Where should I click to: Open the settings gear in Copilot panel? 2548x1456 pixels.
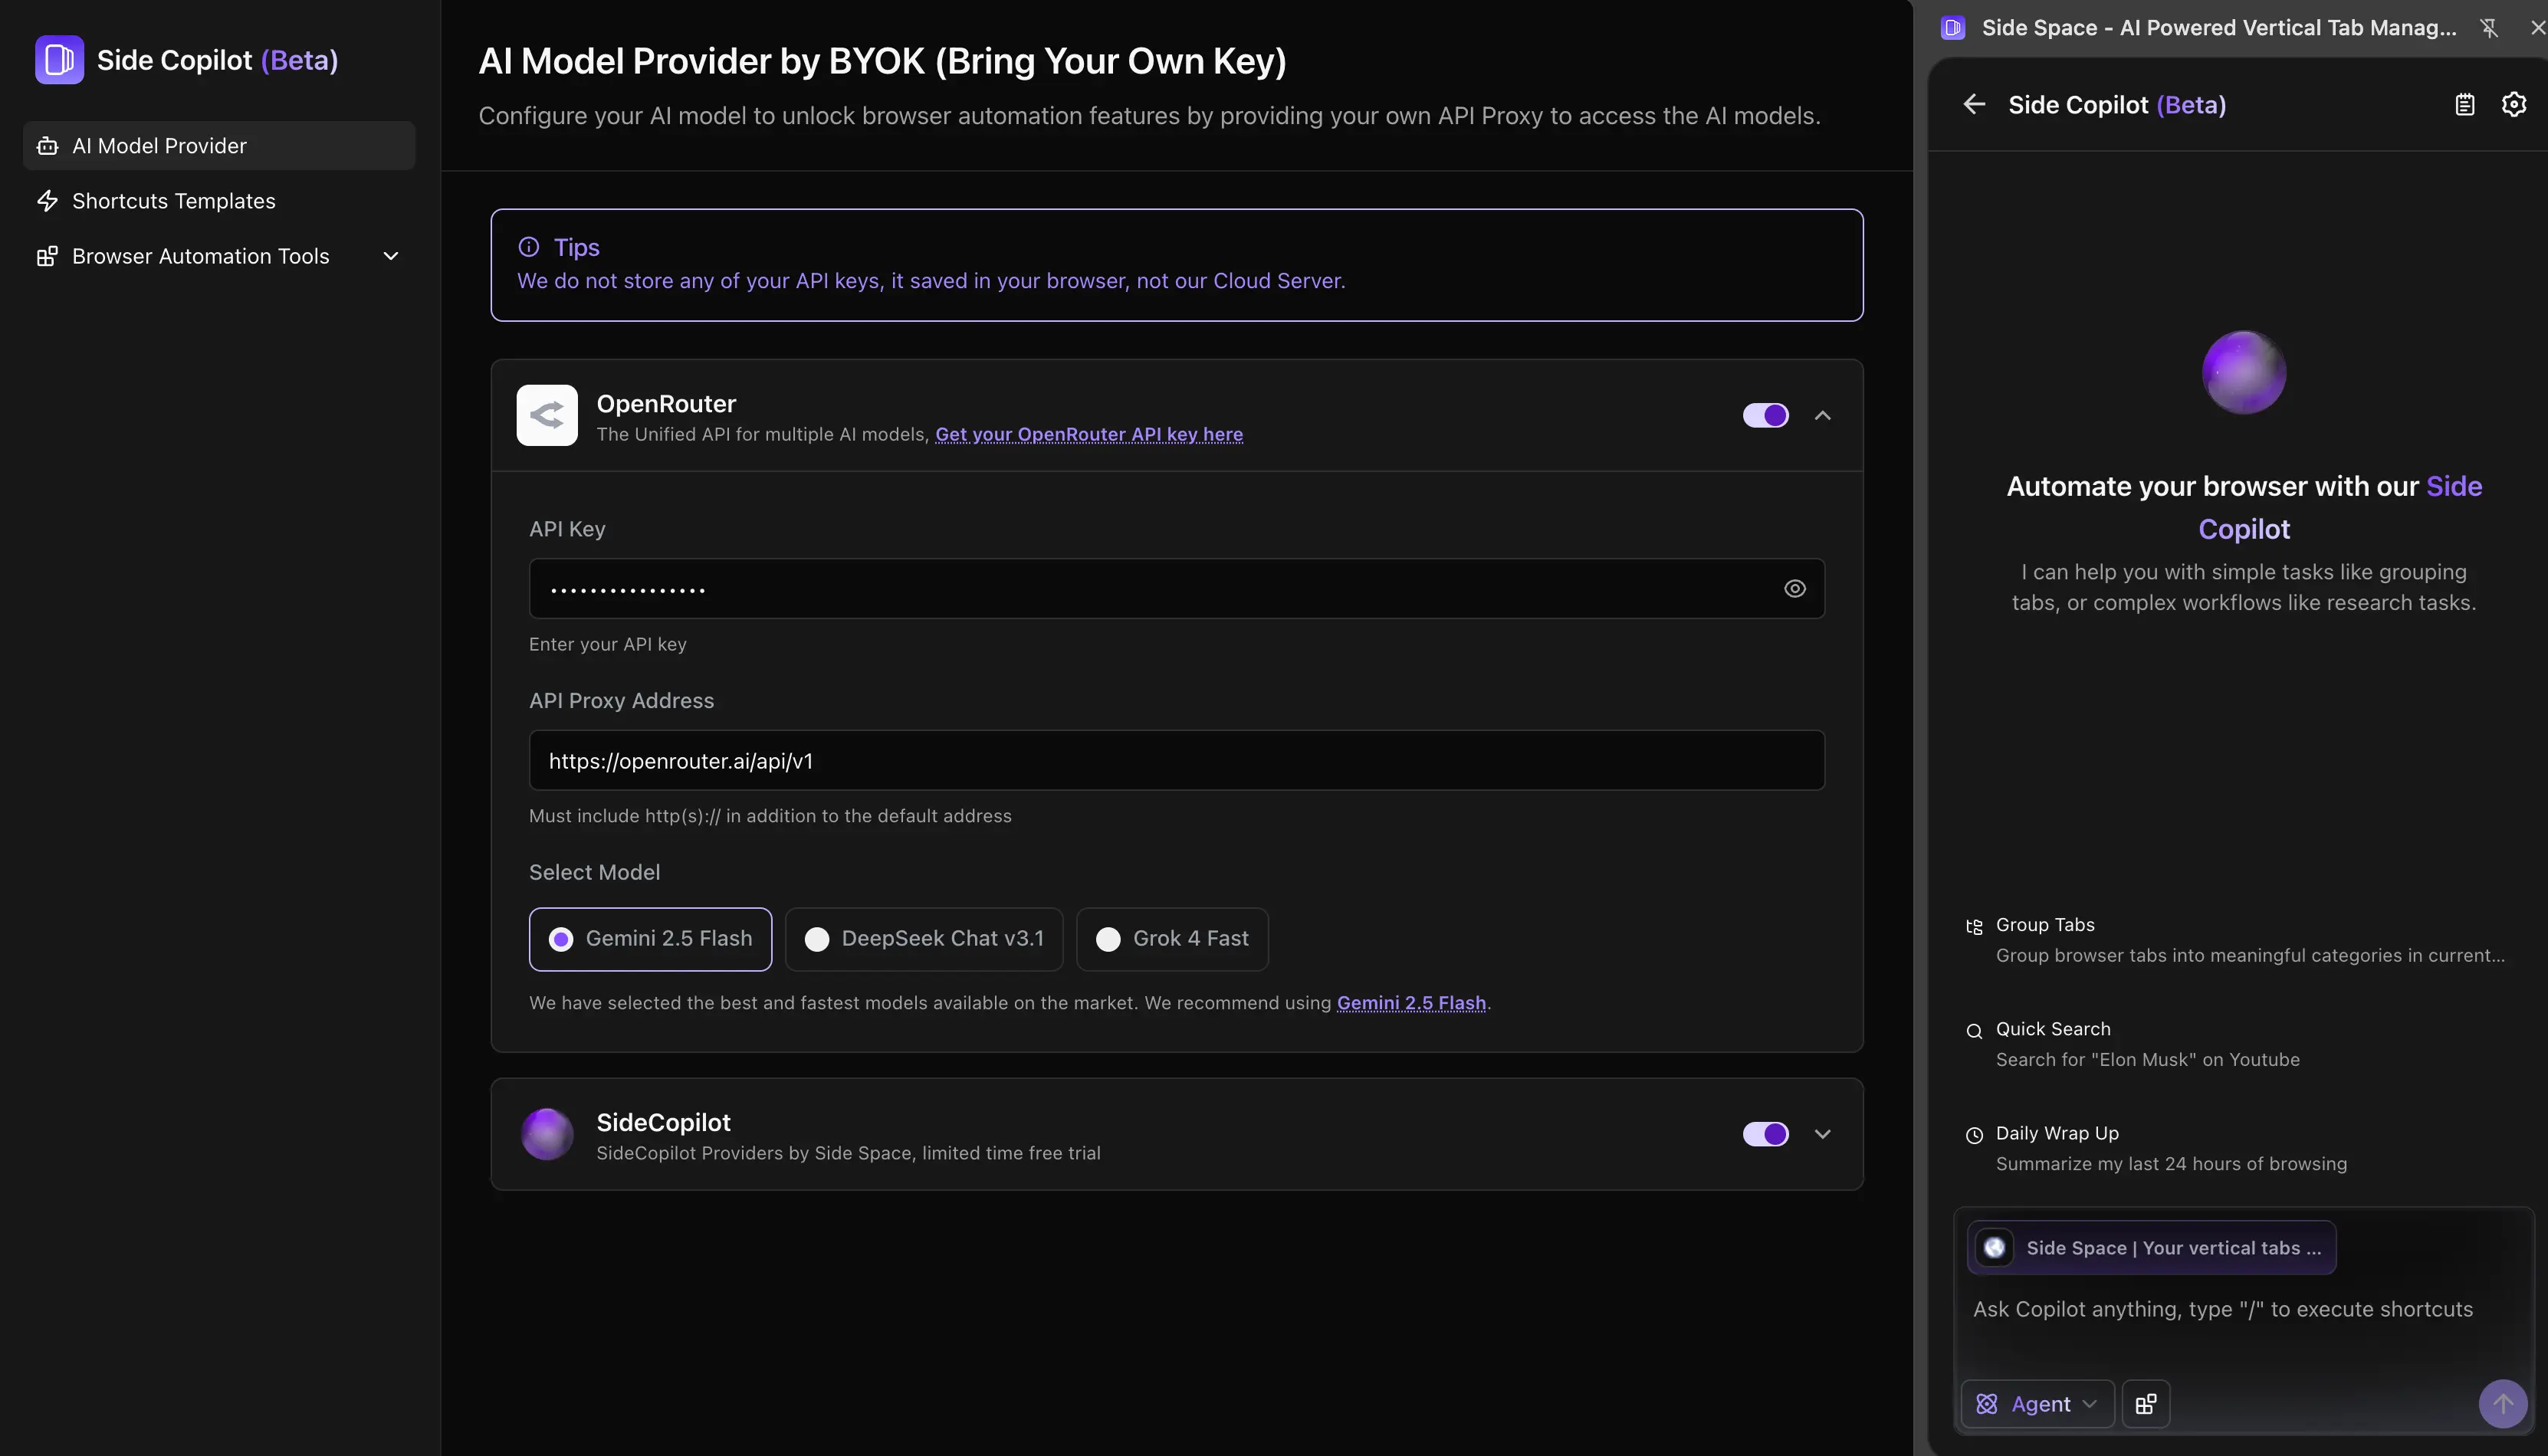(x=2513, y=104)
